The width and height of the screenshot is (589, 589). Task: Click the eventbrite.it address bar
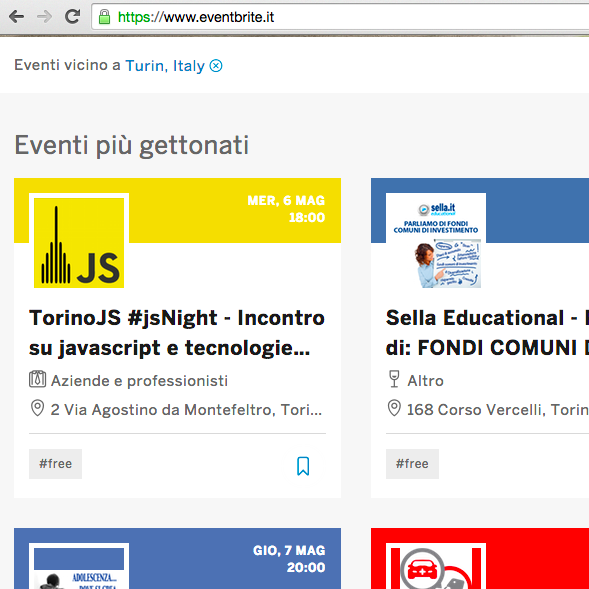coord(340,17)
